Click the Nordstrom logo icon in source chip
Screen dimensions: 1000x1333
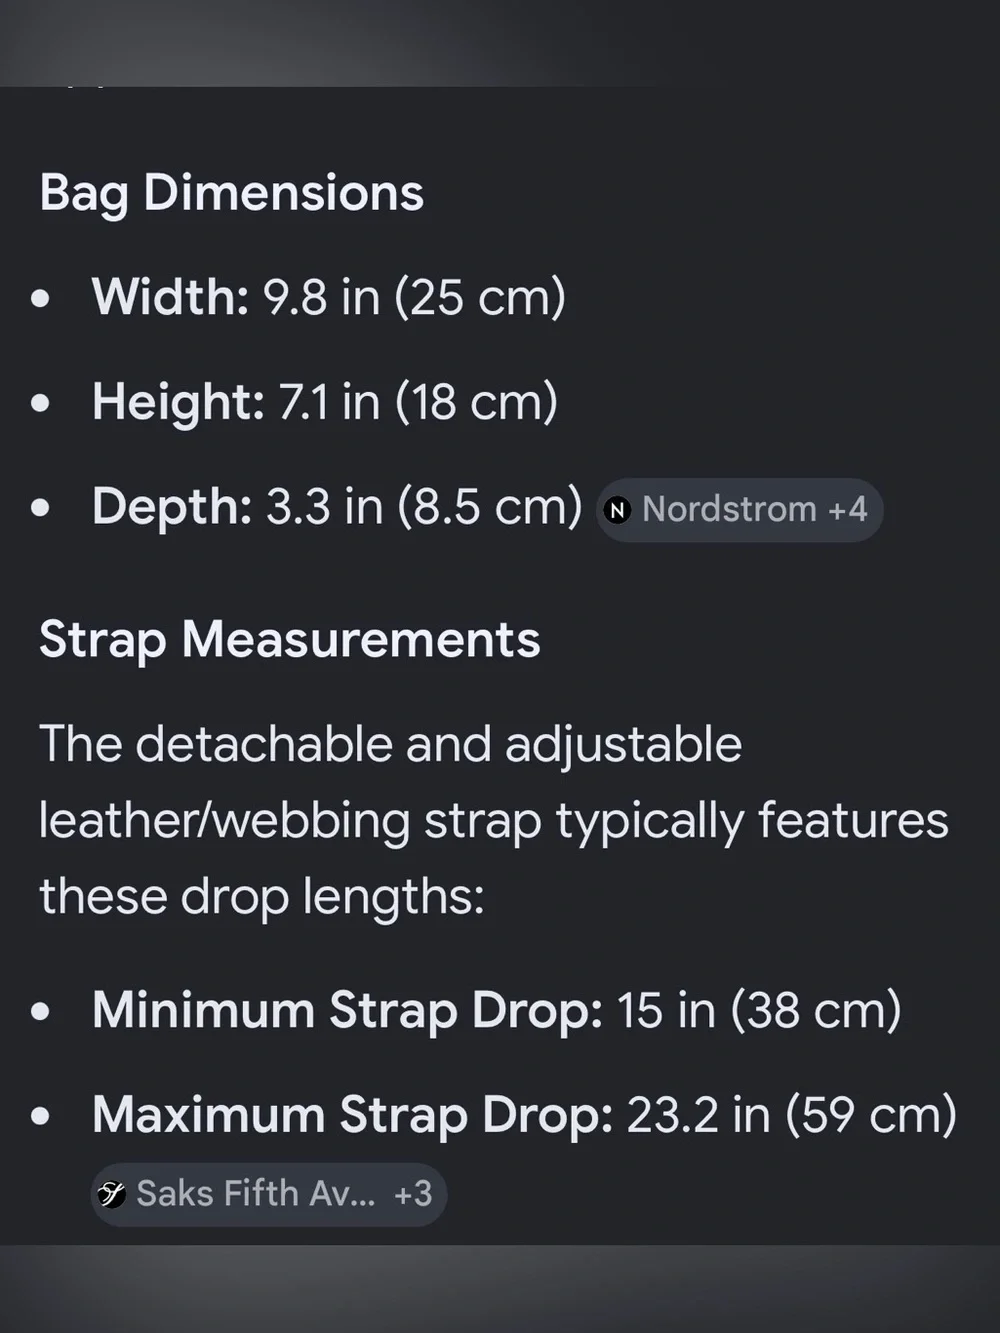(618, 510)
